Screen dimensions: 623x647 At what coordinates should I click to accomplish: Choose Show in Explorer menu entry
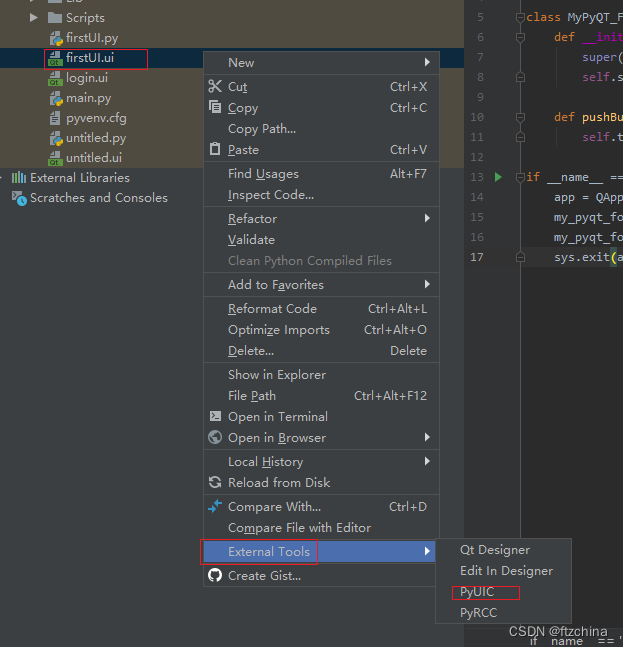click(x=321, y=375)
